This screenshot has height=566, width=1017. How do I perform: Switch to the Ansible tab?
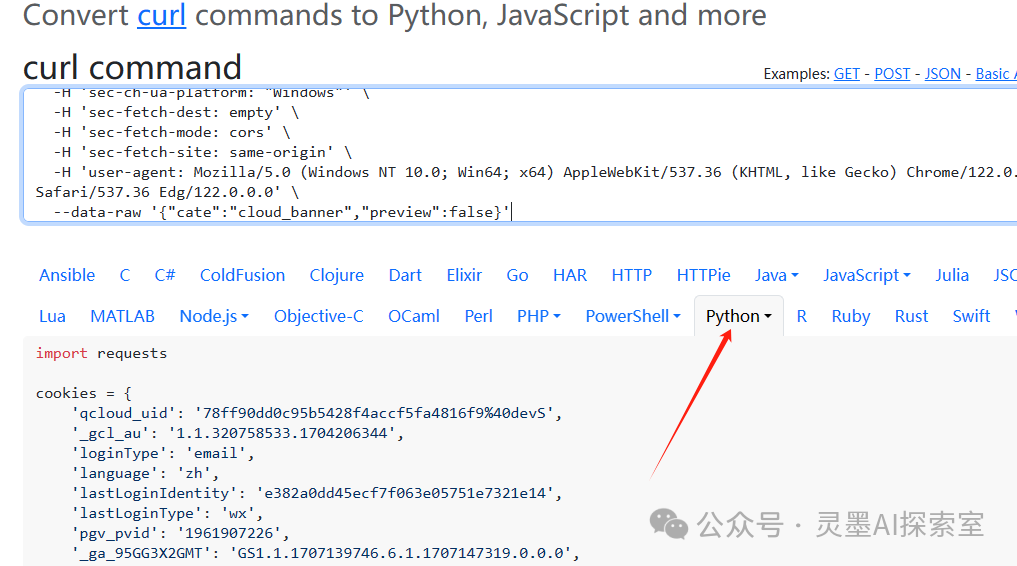67,275
